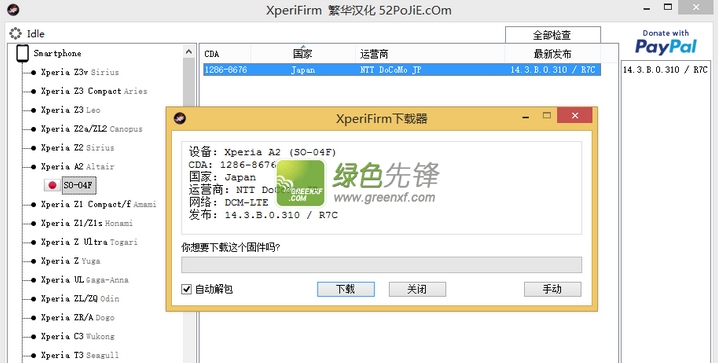Select the SO-04F model button
Viewport: 718px width, 363px height.
point(79,185)
